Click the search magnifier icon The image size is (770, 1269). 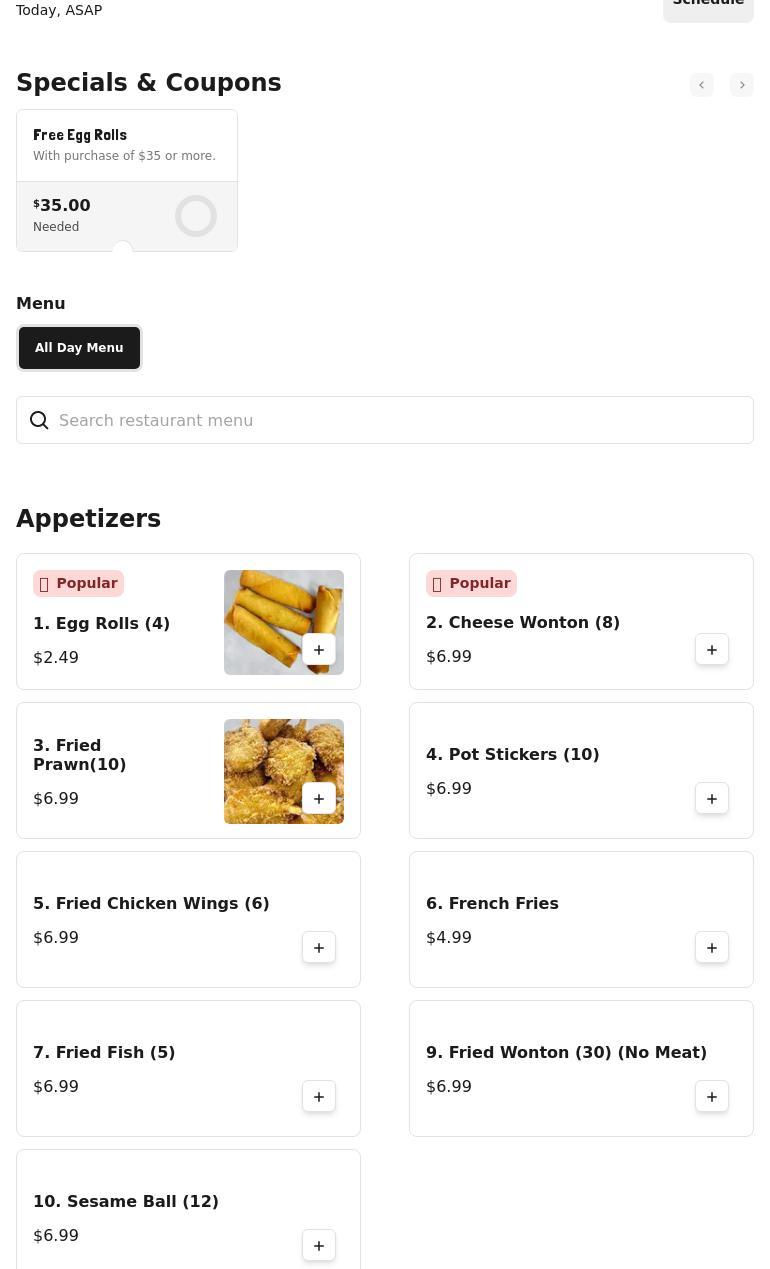(39, 421)
